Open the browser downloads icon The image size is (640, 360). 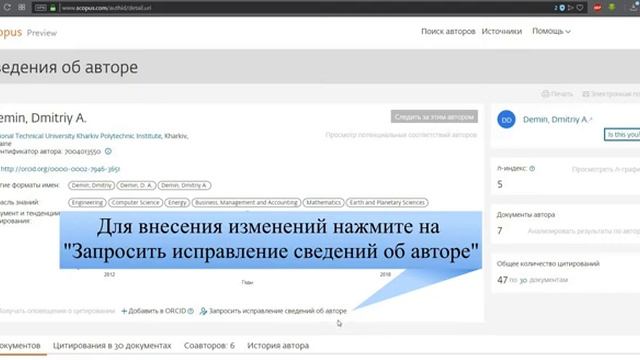tap(635, 8)
